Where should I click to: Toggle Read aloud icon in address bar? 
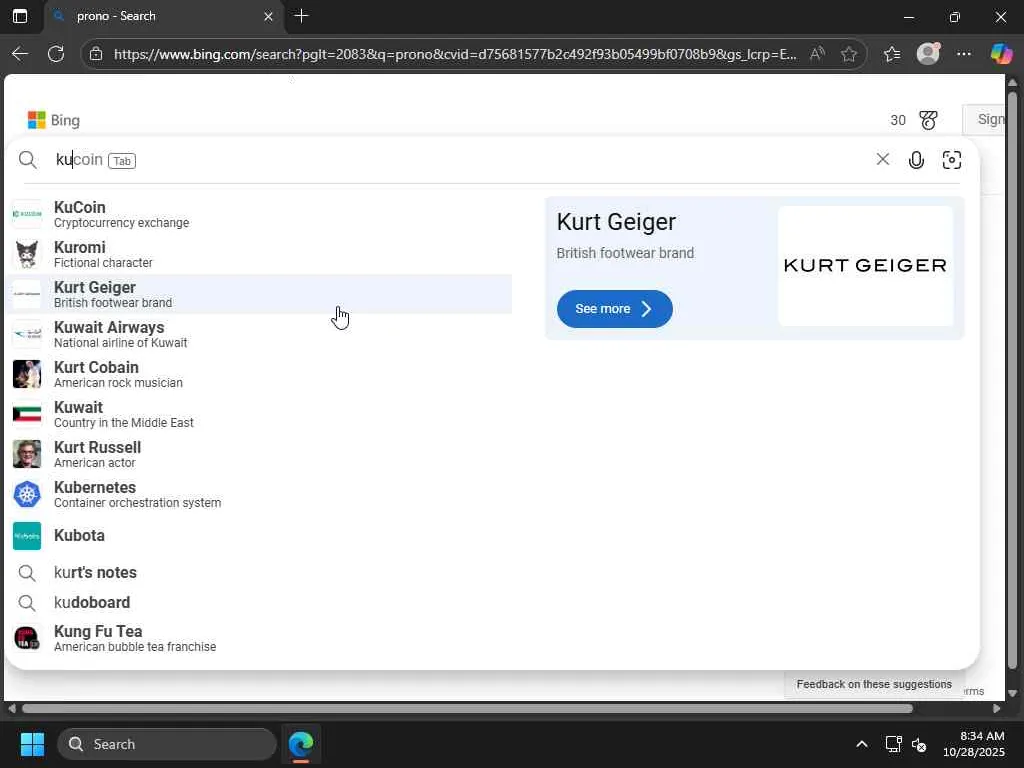(x=817, y=54)
